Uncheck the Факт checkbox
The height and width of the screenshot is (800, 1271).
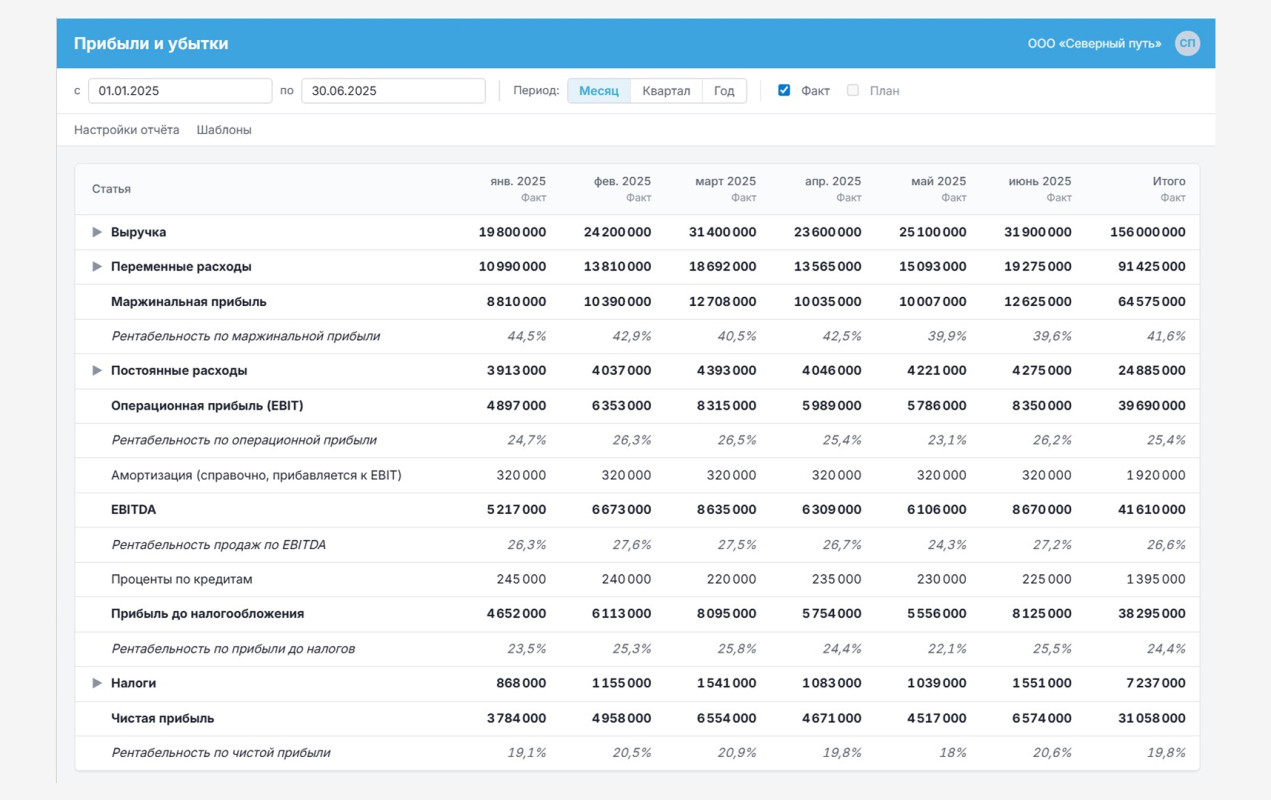tap(784, 90)
